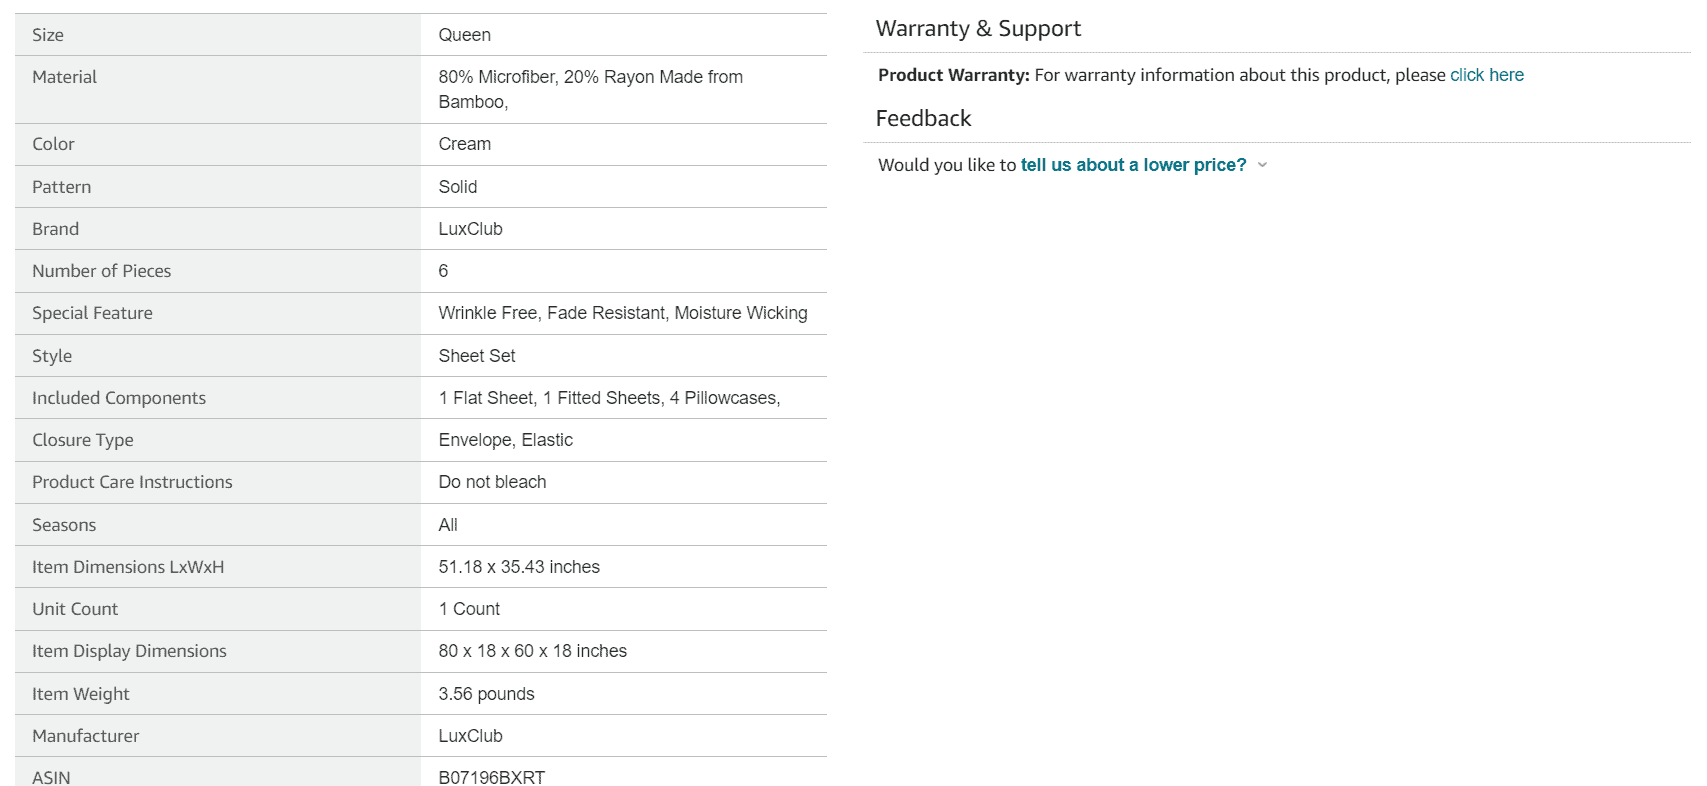Viewport: 1707px width, 786px height.
Task: Expand the lower price feedback chevron
Action: [x=1262, y=165]
